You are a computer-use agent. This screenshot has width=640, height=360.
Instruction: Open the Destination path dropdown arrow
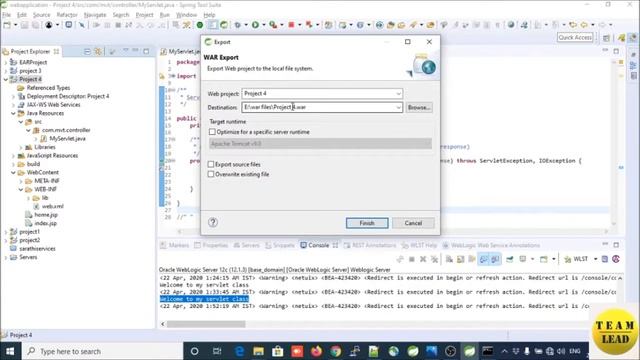(398, 107)
